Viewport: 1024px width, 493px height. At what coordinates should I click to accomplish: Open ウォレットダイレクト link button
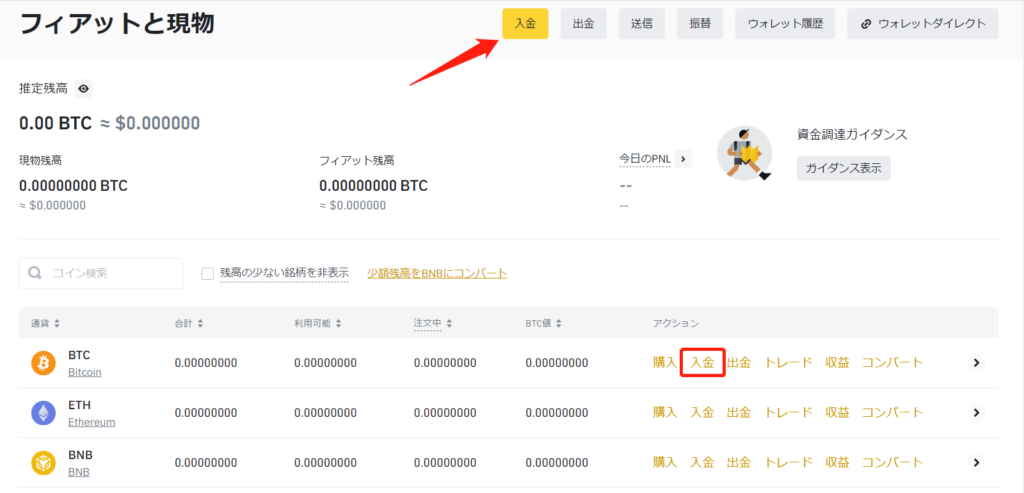coord(923,24)
